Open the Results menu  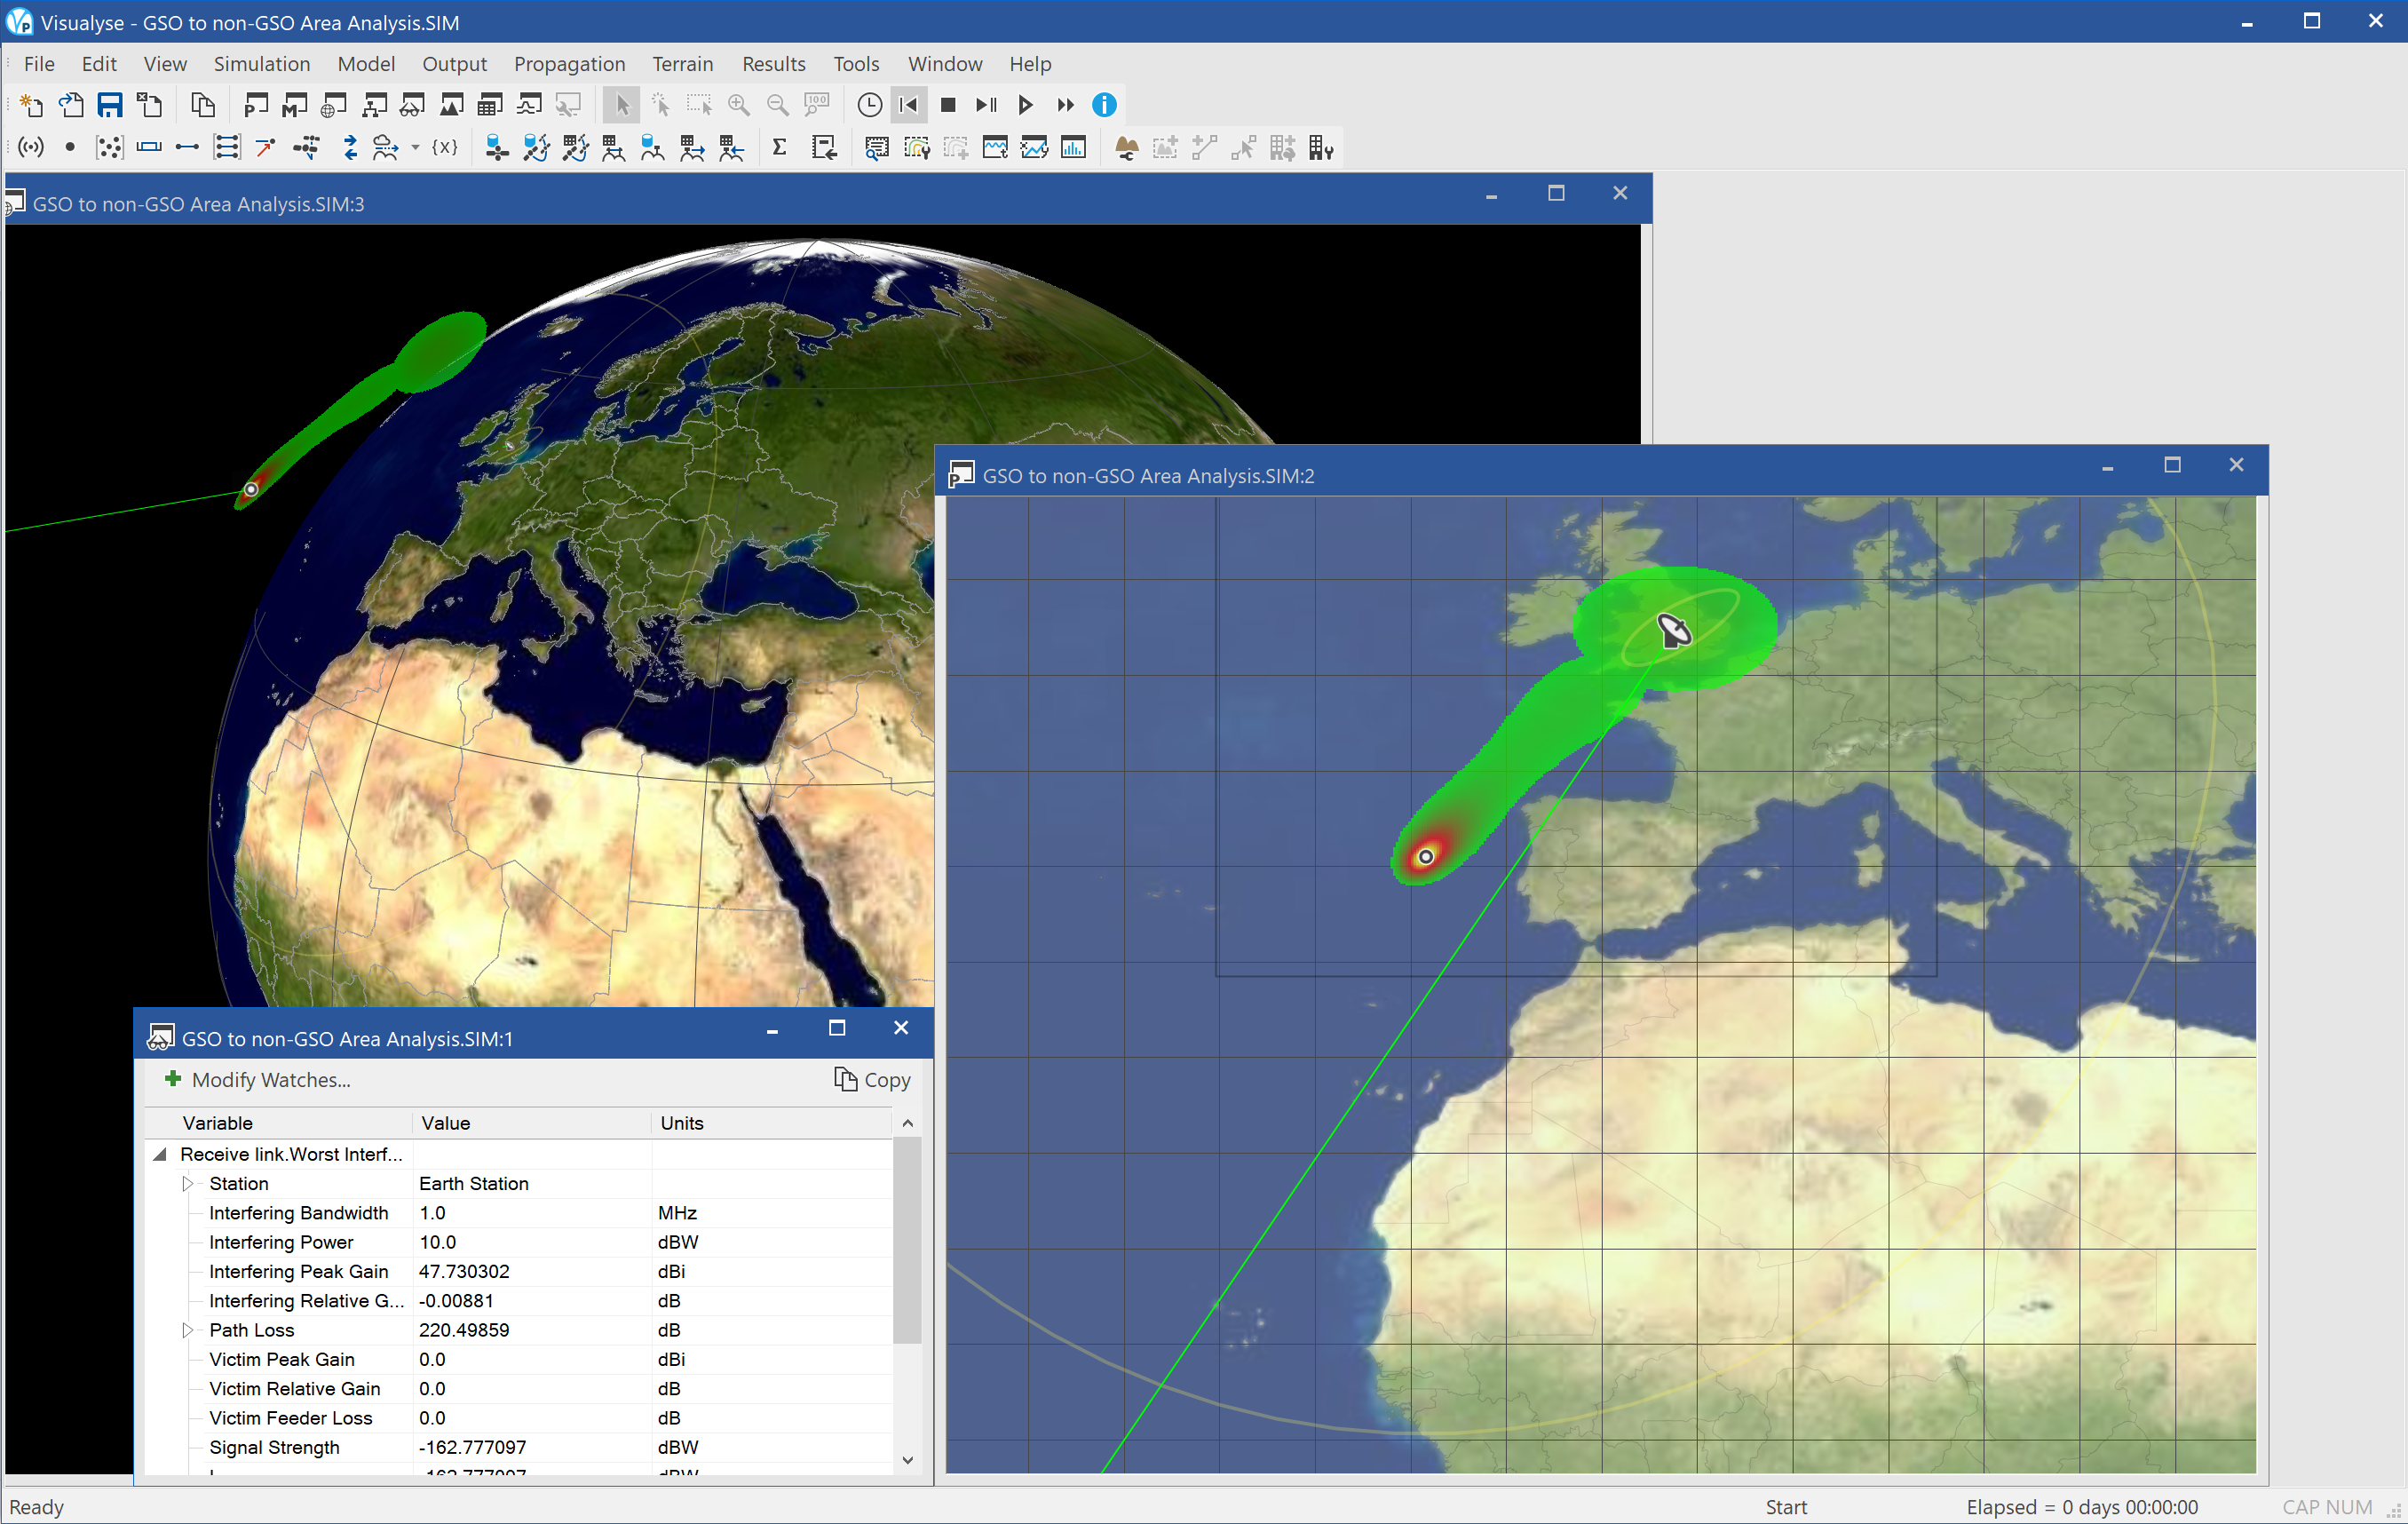pyautogui.click(x=773, y=64)
